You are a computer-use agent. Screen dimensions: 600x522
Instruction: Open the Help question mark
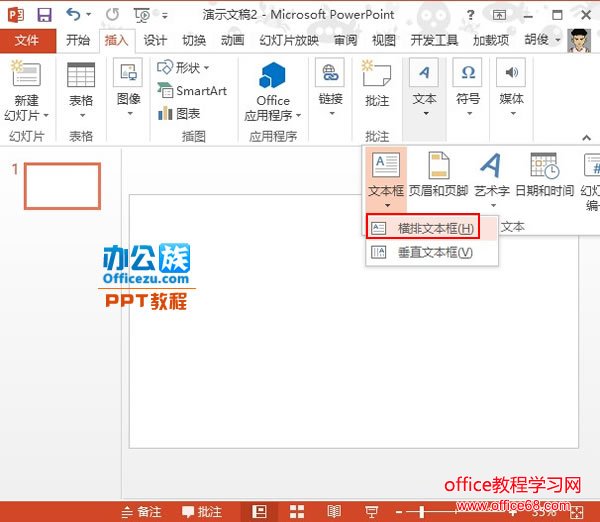(471, 15)
